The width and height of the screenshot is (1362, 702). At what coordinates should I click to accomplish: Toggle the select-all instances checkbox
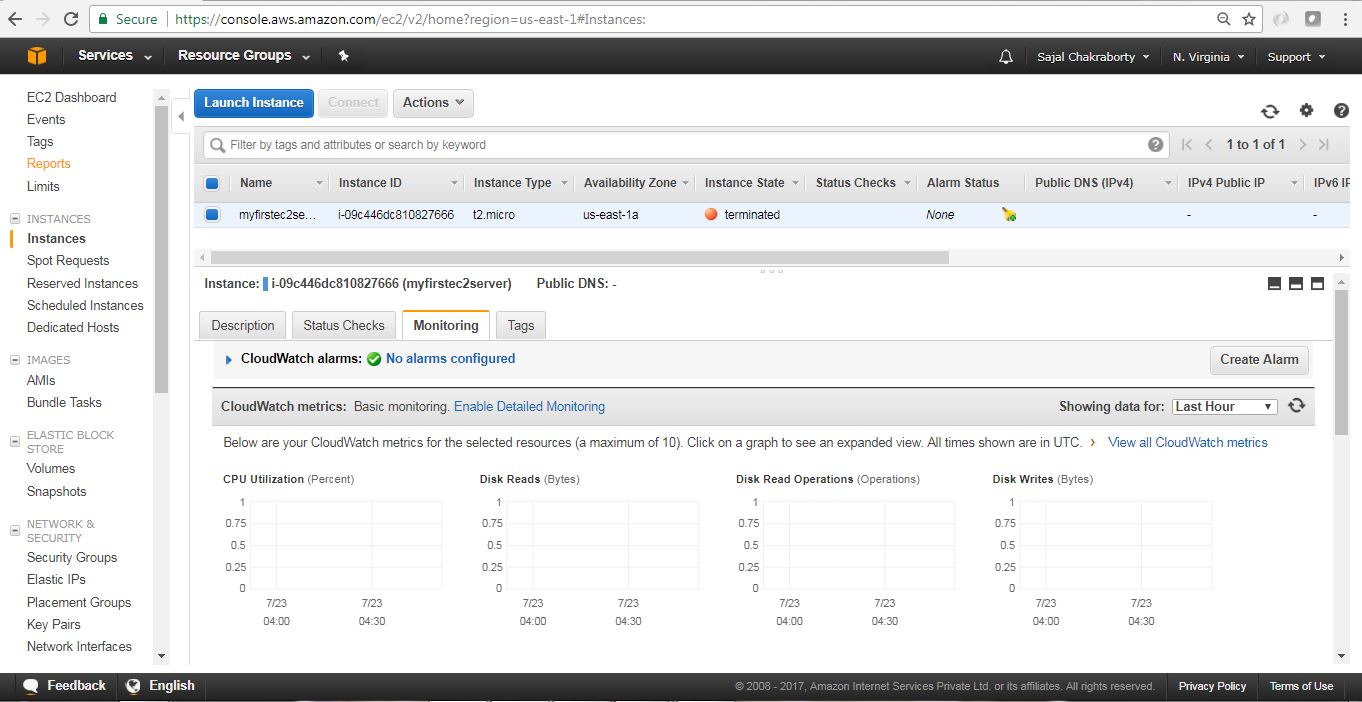click(212, 183)
